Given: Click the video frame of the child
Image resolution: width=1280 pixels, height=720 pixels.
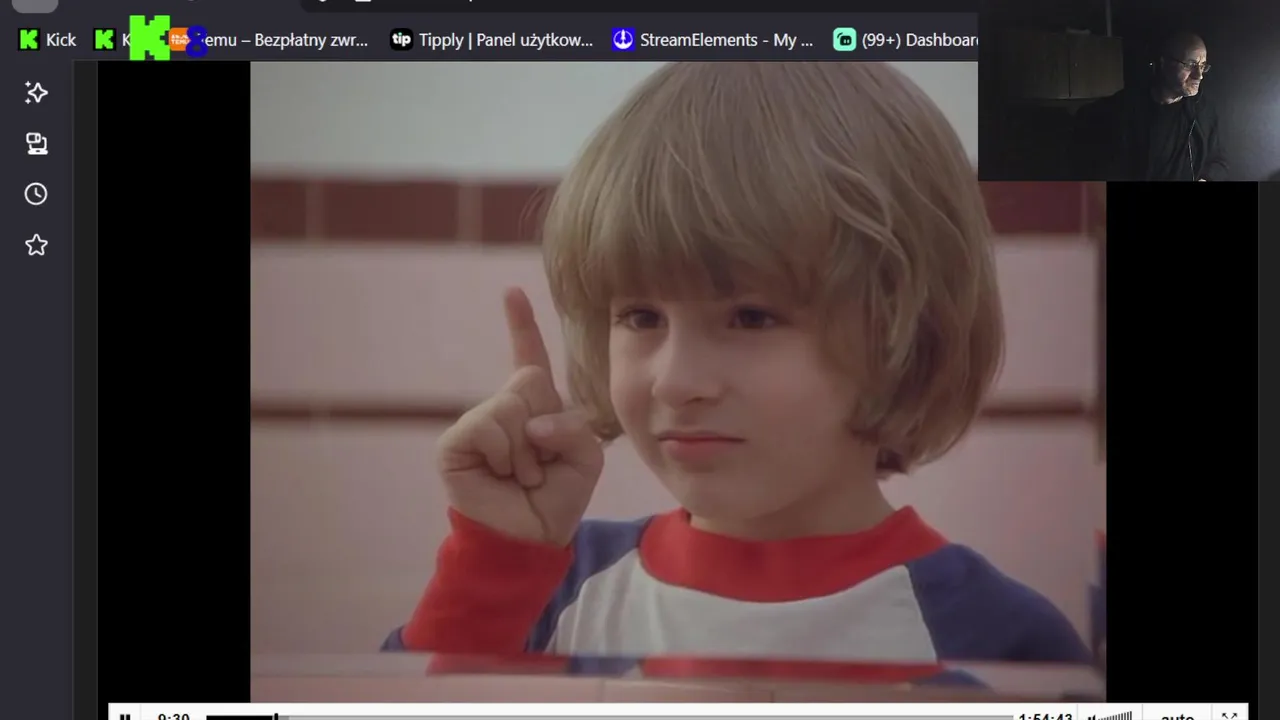Looking at the screenshot, I should click(678, 381).
